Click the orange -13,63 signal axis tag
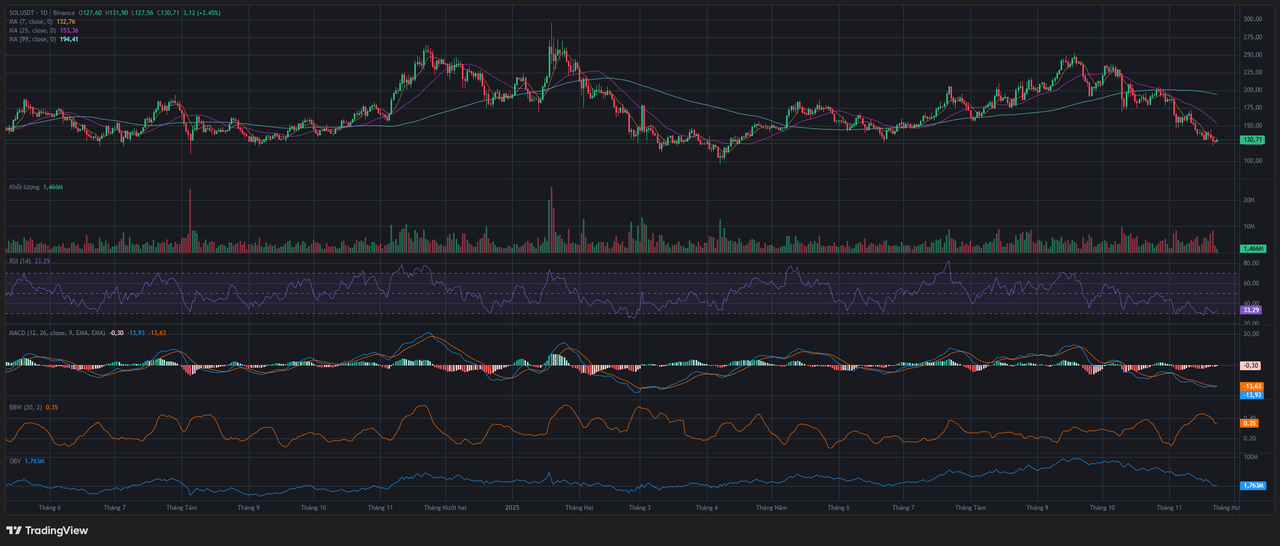This screenshot has height=546, width=1280. 1252,386
